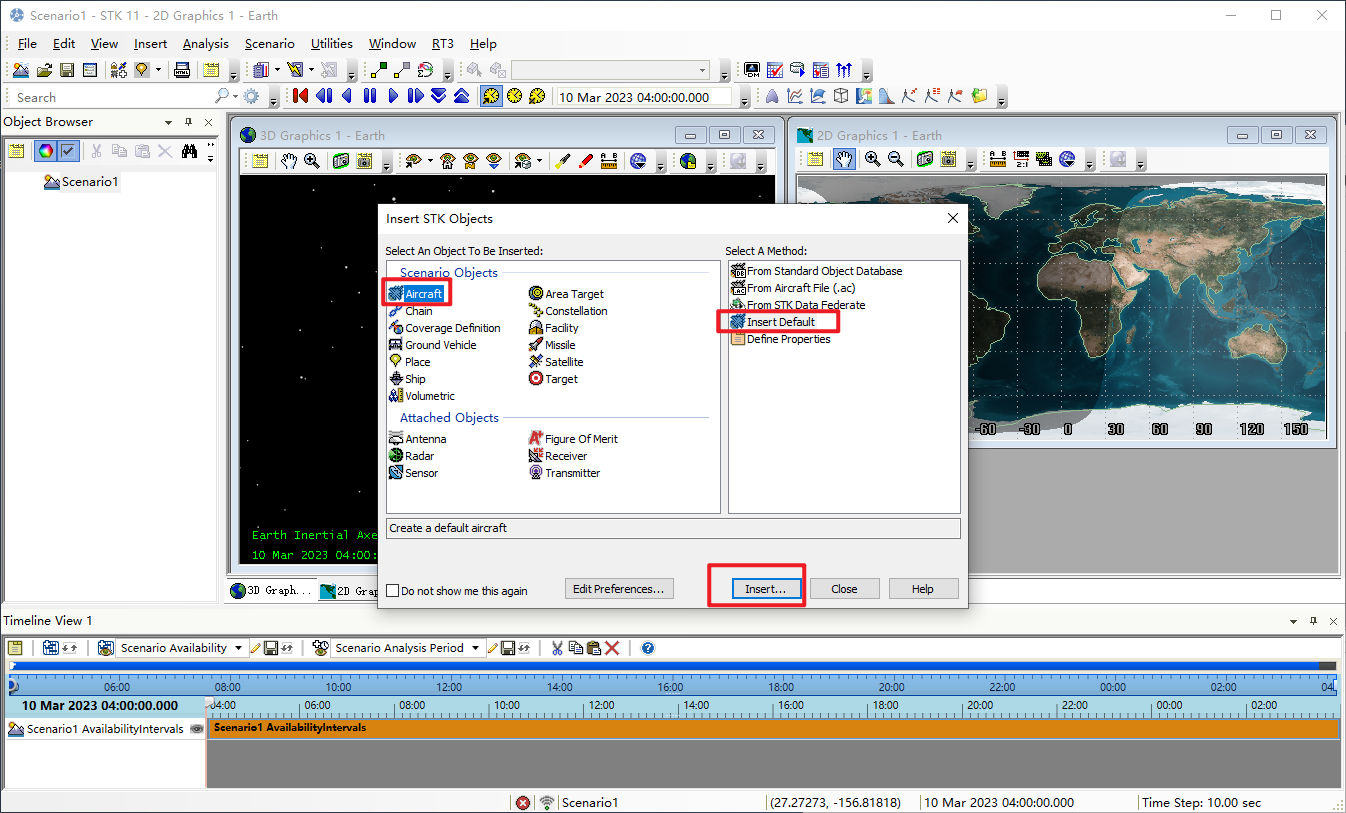Open Timeline View panel options arrow
This screenshot has width=1346, height=813.
[x=1294, y=621]
